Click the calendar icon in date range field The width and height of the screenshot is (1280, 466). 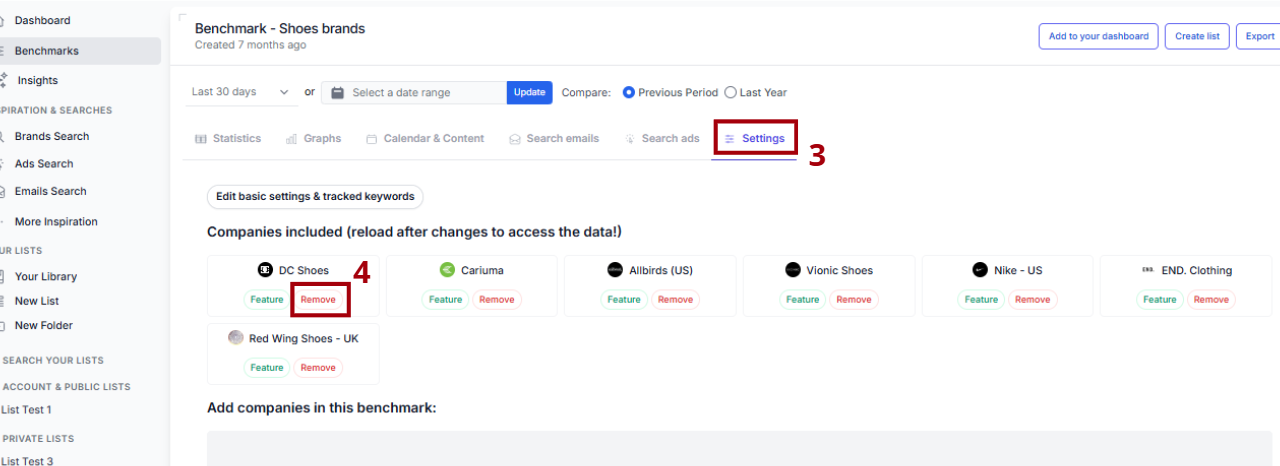pyautogui.click(x=338, y=92)
